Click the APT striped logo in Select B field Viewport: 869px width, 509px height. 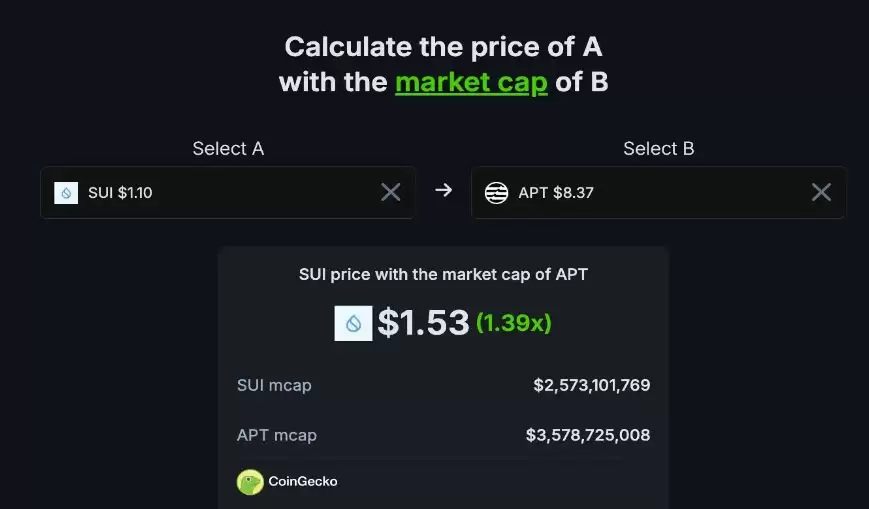pyautogui.click(x=496, y=193)
